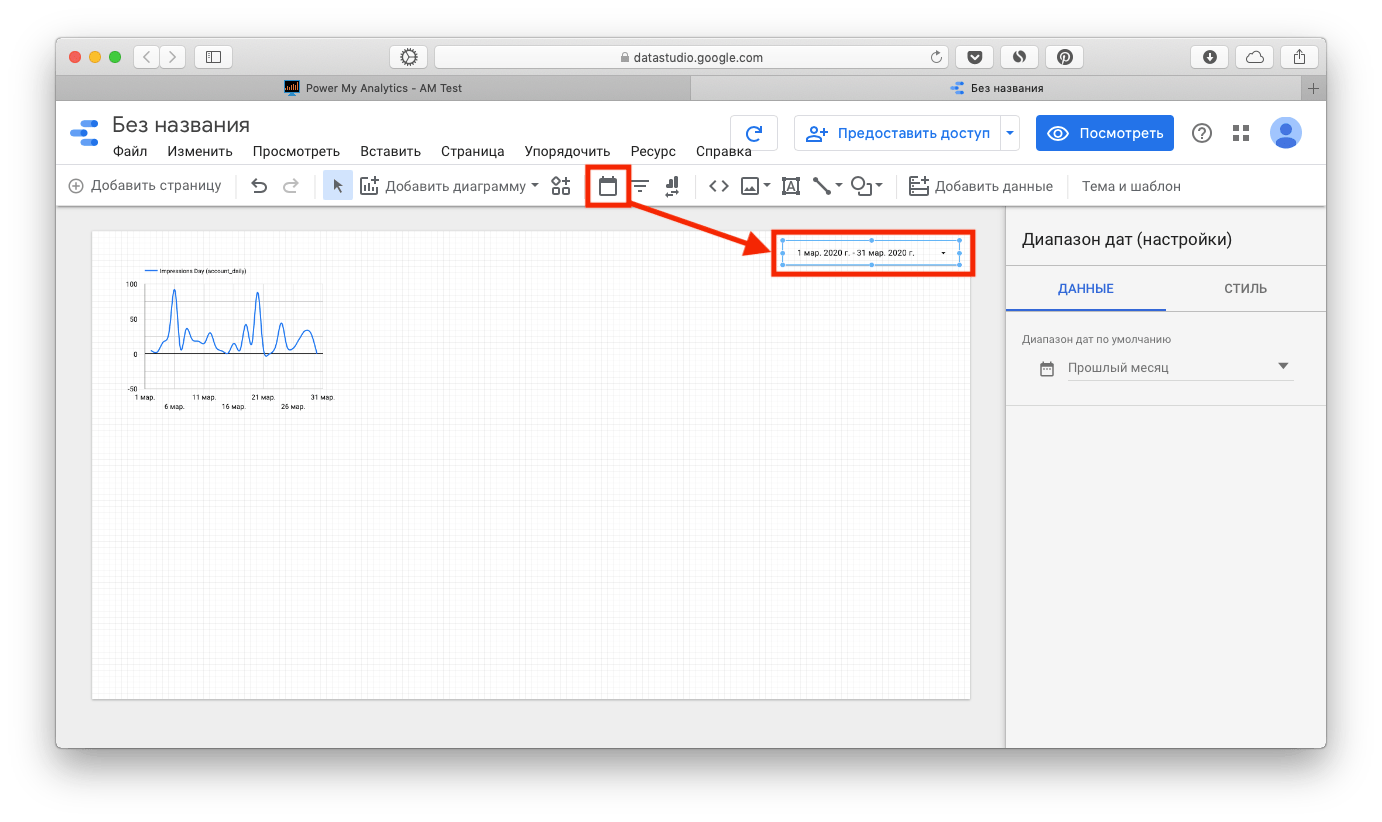This screenshot has height=822, width=1382.
Task: Click Добавить страницу button
Action: pyautogui.click(x=145, y=186)
